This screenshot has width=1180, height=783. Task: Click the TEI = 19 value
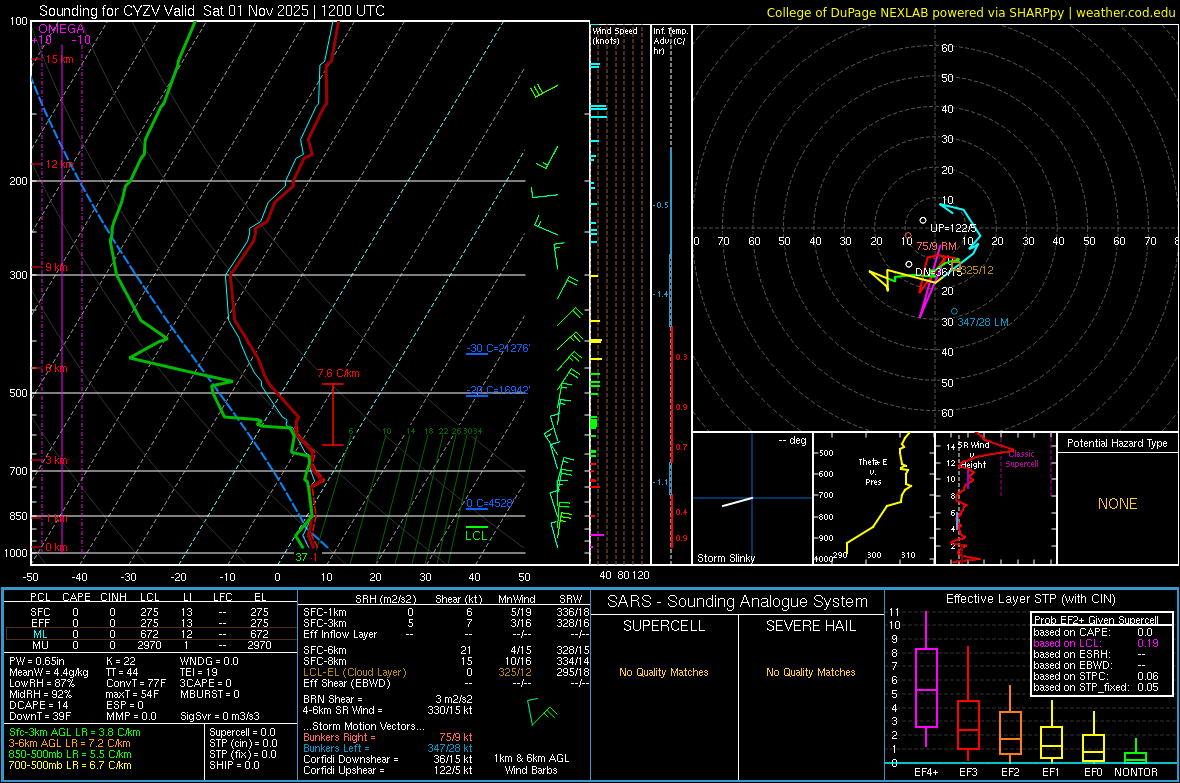199,672
